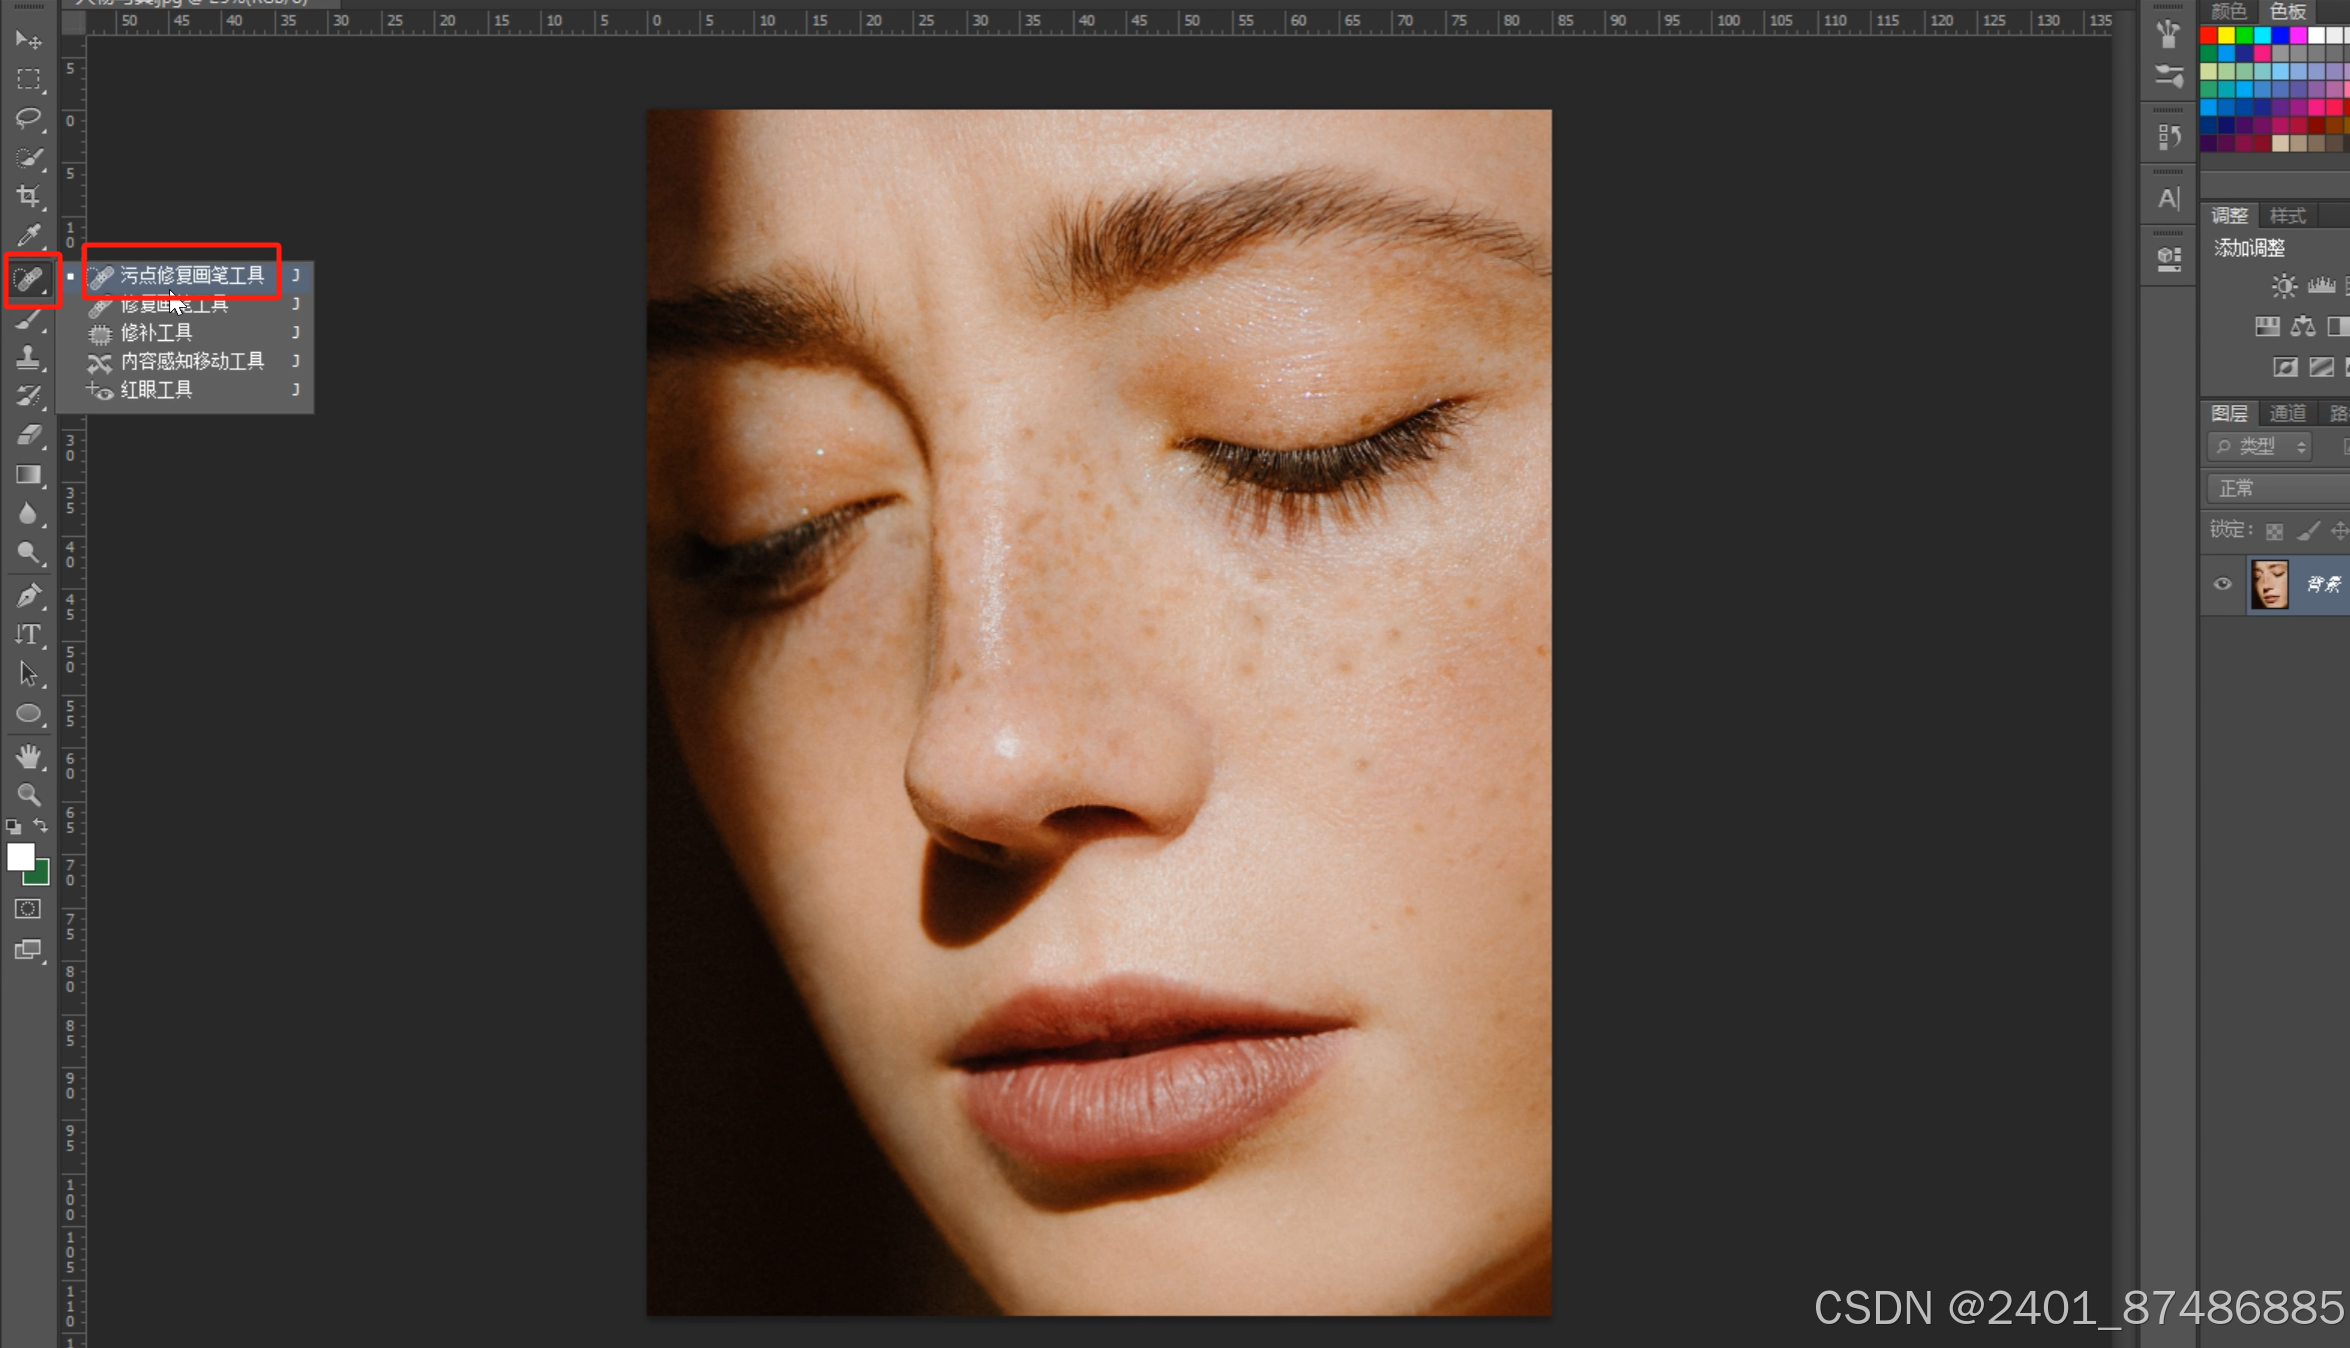Hide the Background layer with eye icon
The image size is (2350, 1348).
[2222, 584]
